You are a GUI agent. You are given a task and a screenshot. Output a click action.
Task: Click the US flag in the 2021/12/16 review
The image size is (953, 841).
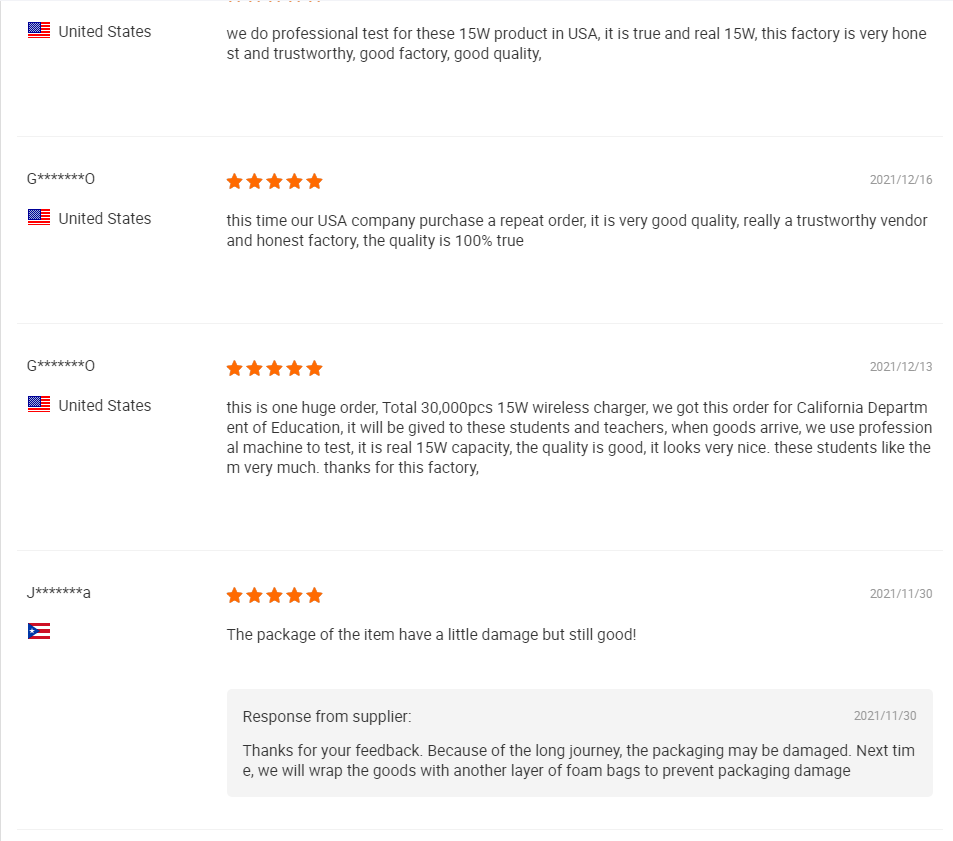39,218
